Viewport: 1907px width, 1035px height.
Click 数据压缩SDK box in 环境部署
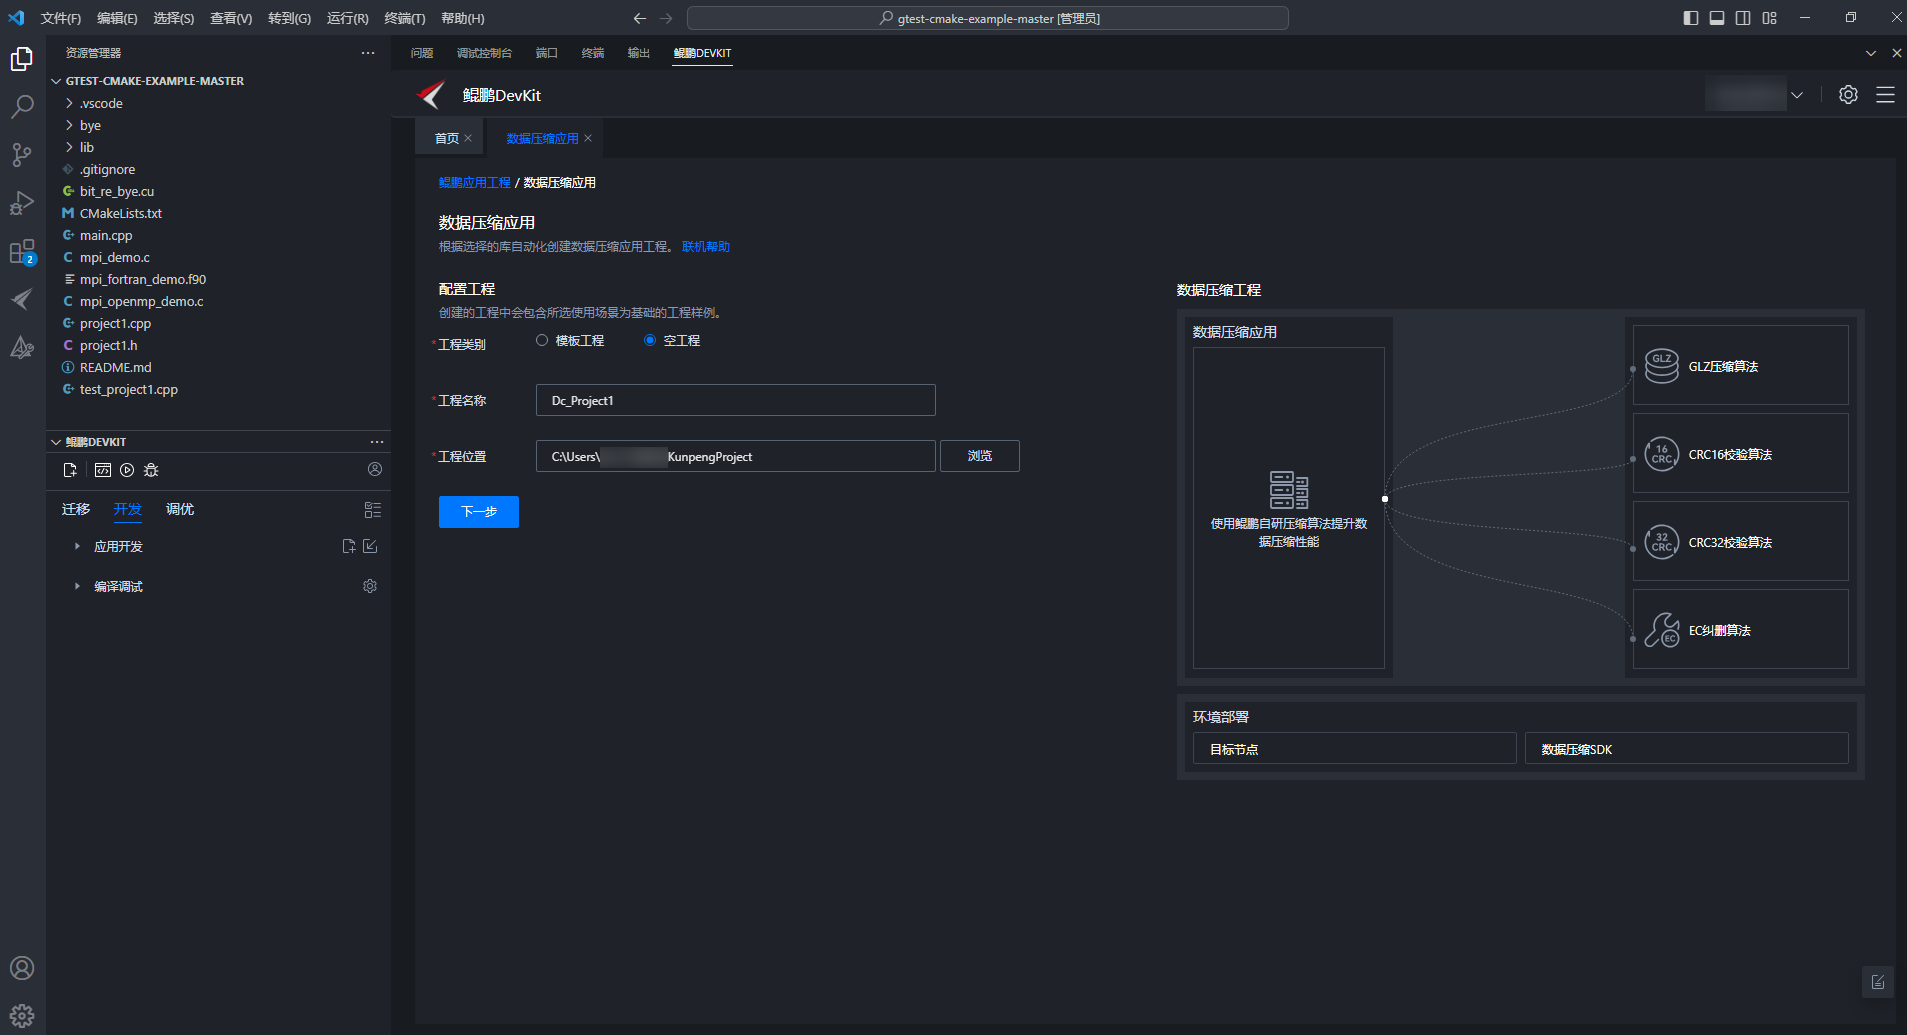(1687, 748)
